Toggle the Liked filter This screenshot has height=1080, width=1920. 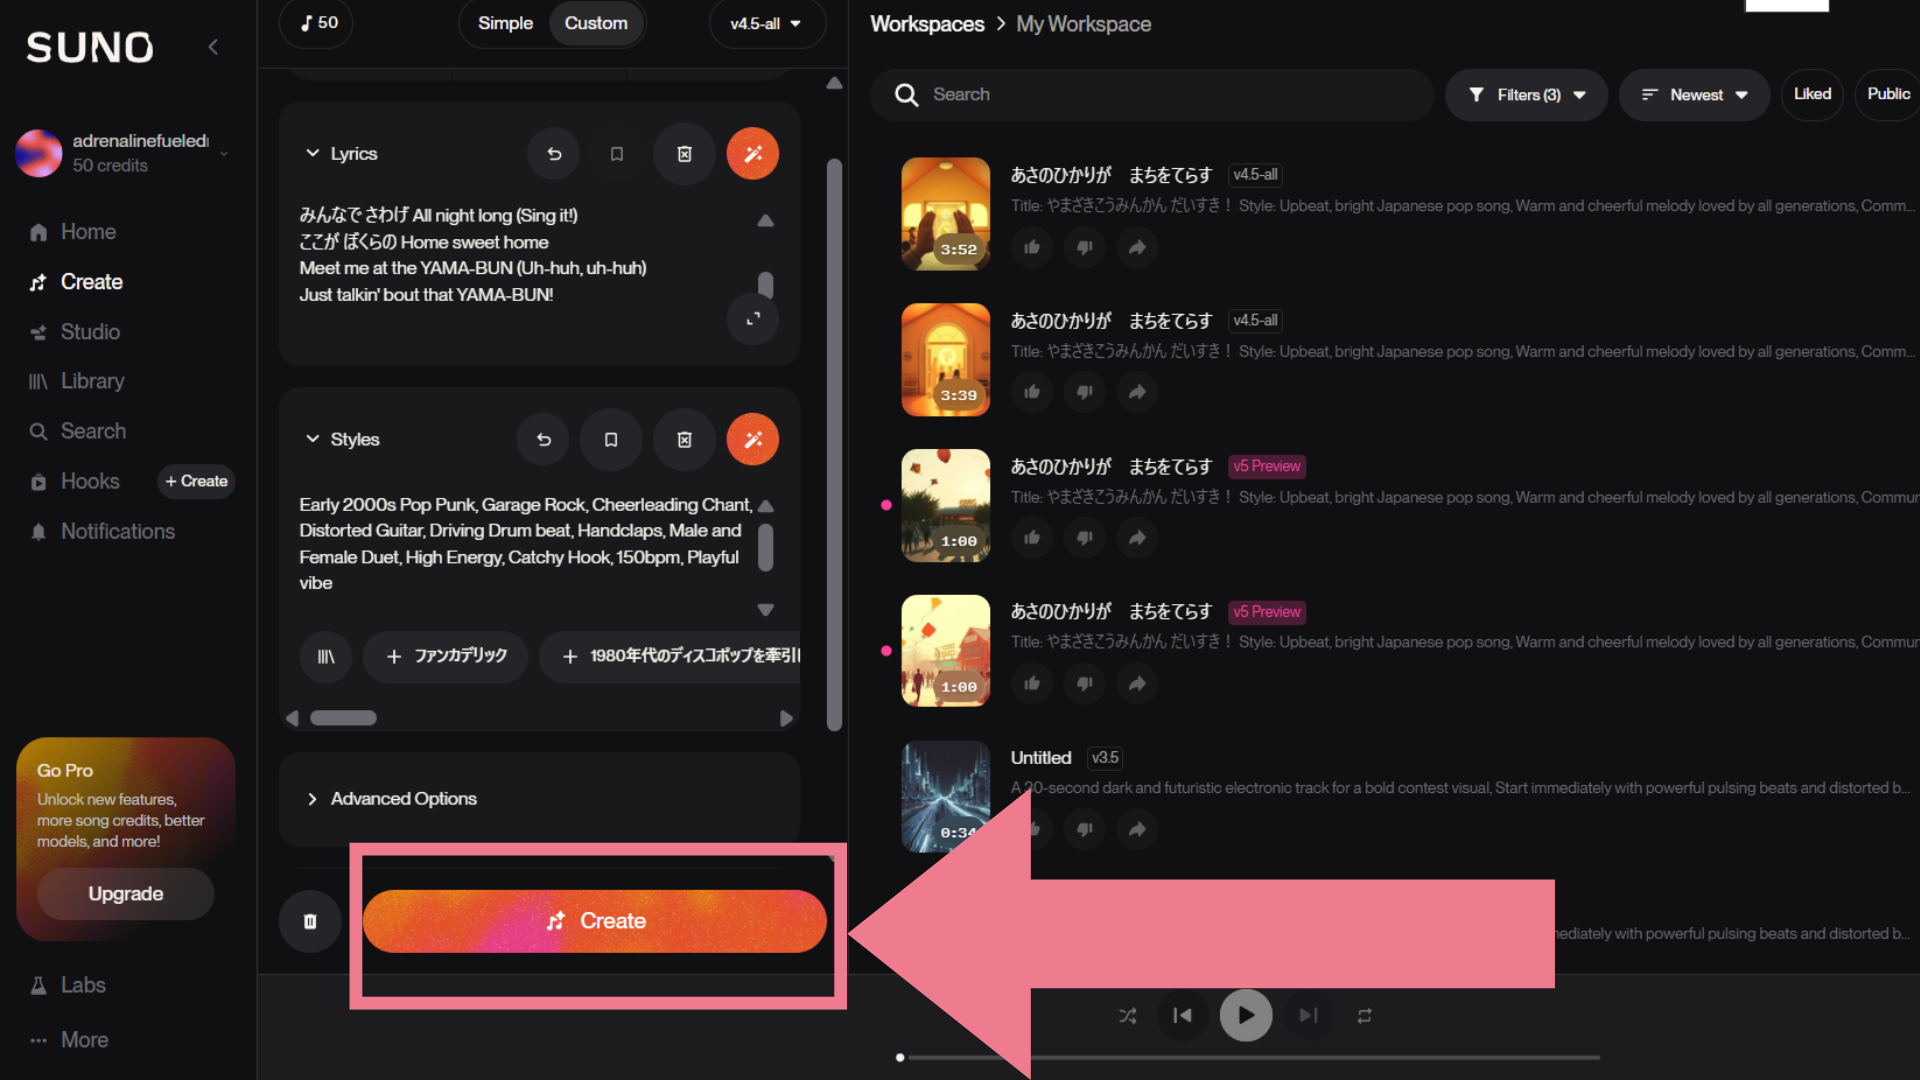tap(1811, 94)
